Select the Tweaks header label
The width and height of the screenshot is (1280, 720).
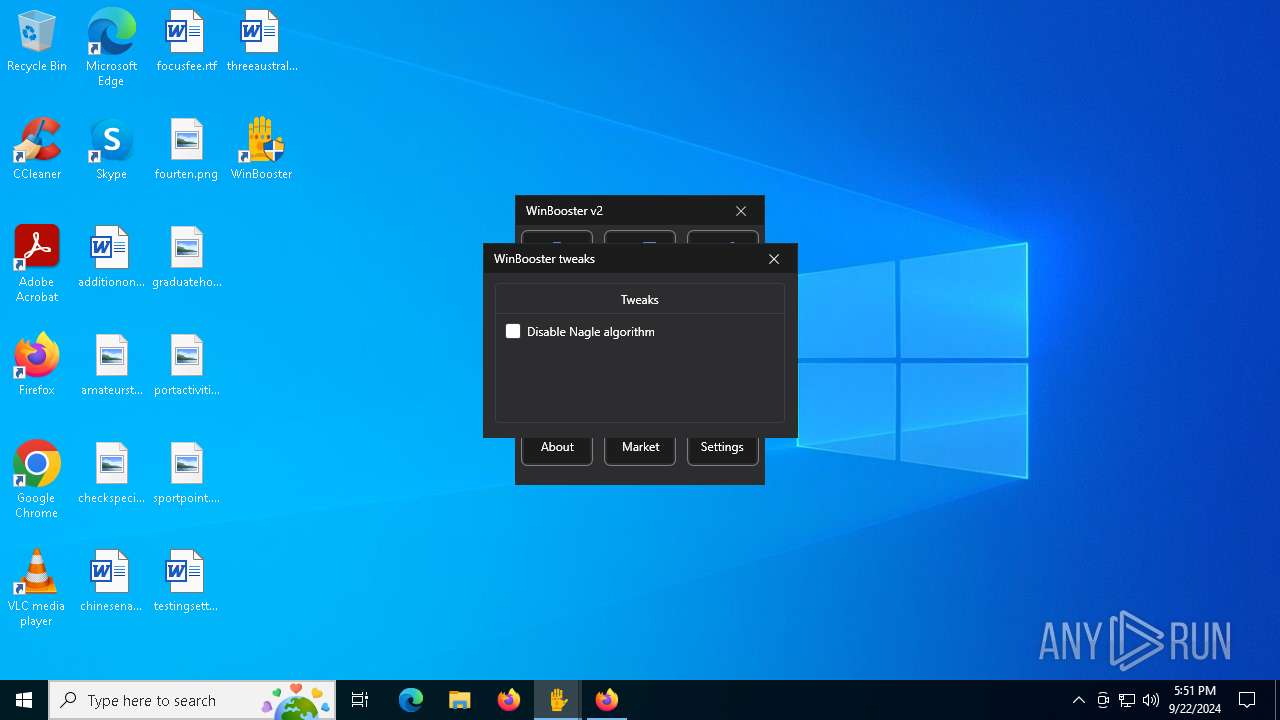[639, 299]
